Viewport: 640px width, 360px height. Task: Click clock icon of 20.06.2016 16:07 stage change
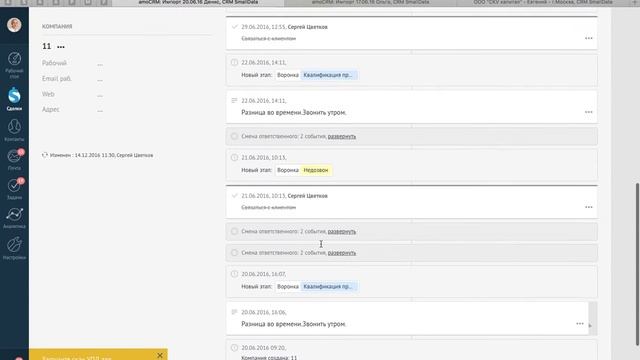pos(234,274)
